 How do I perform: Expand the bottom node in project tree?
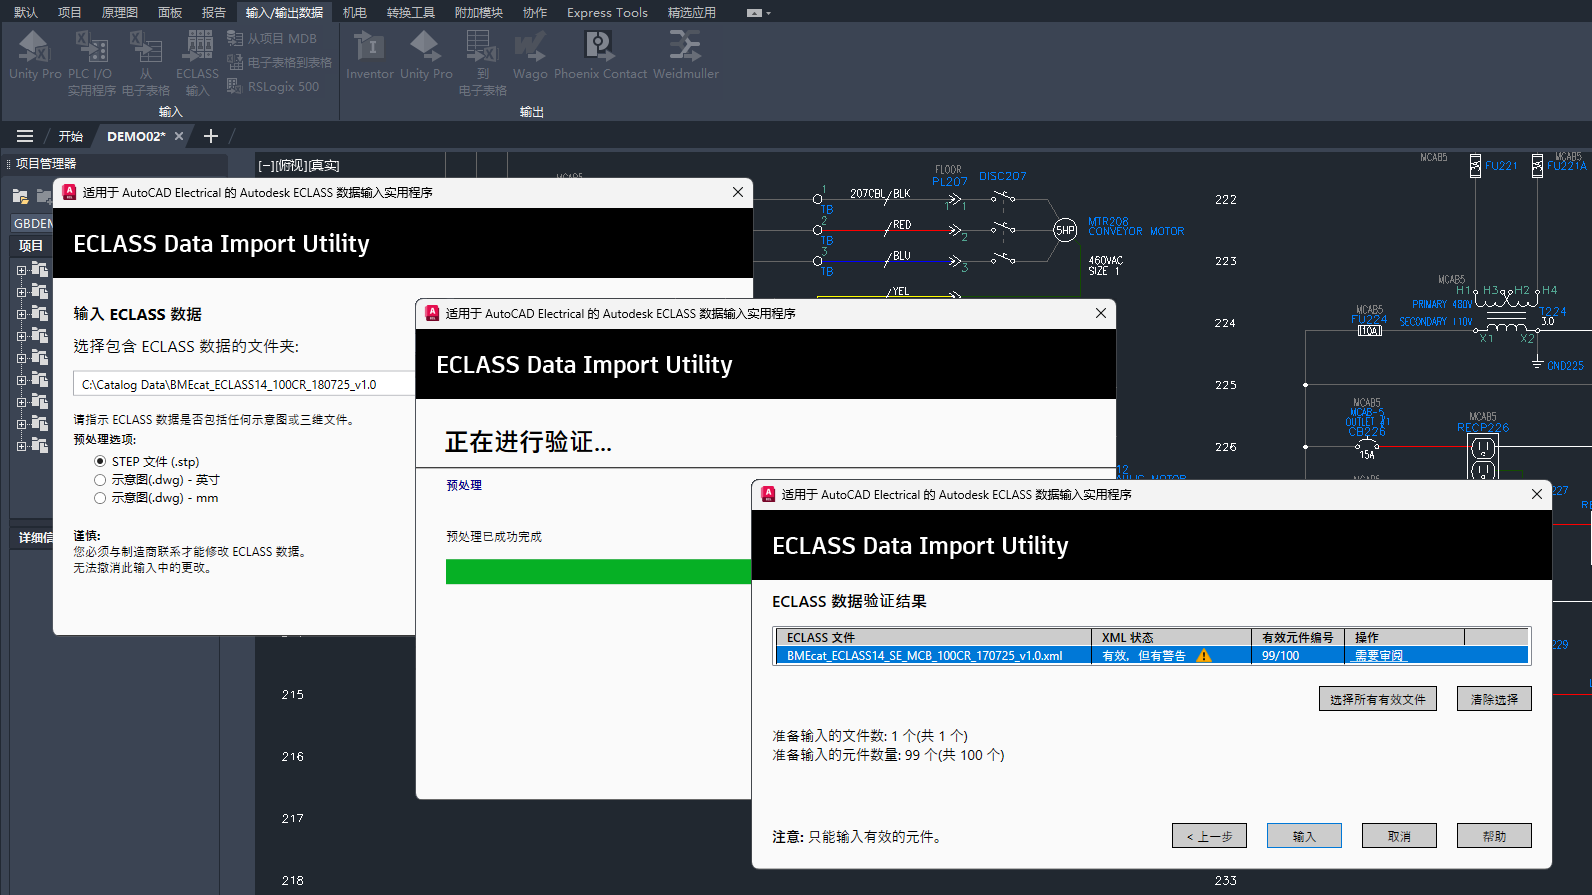[21, 446]
